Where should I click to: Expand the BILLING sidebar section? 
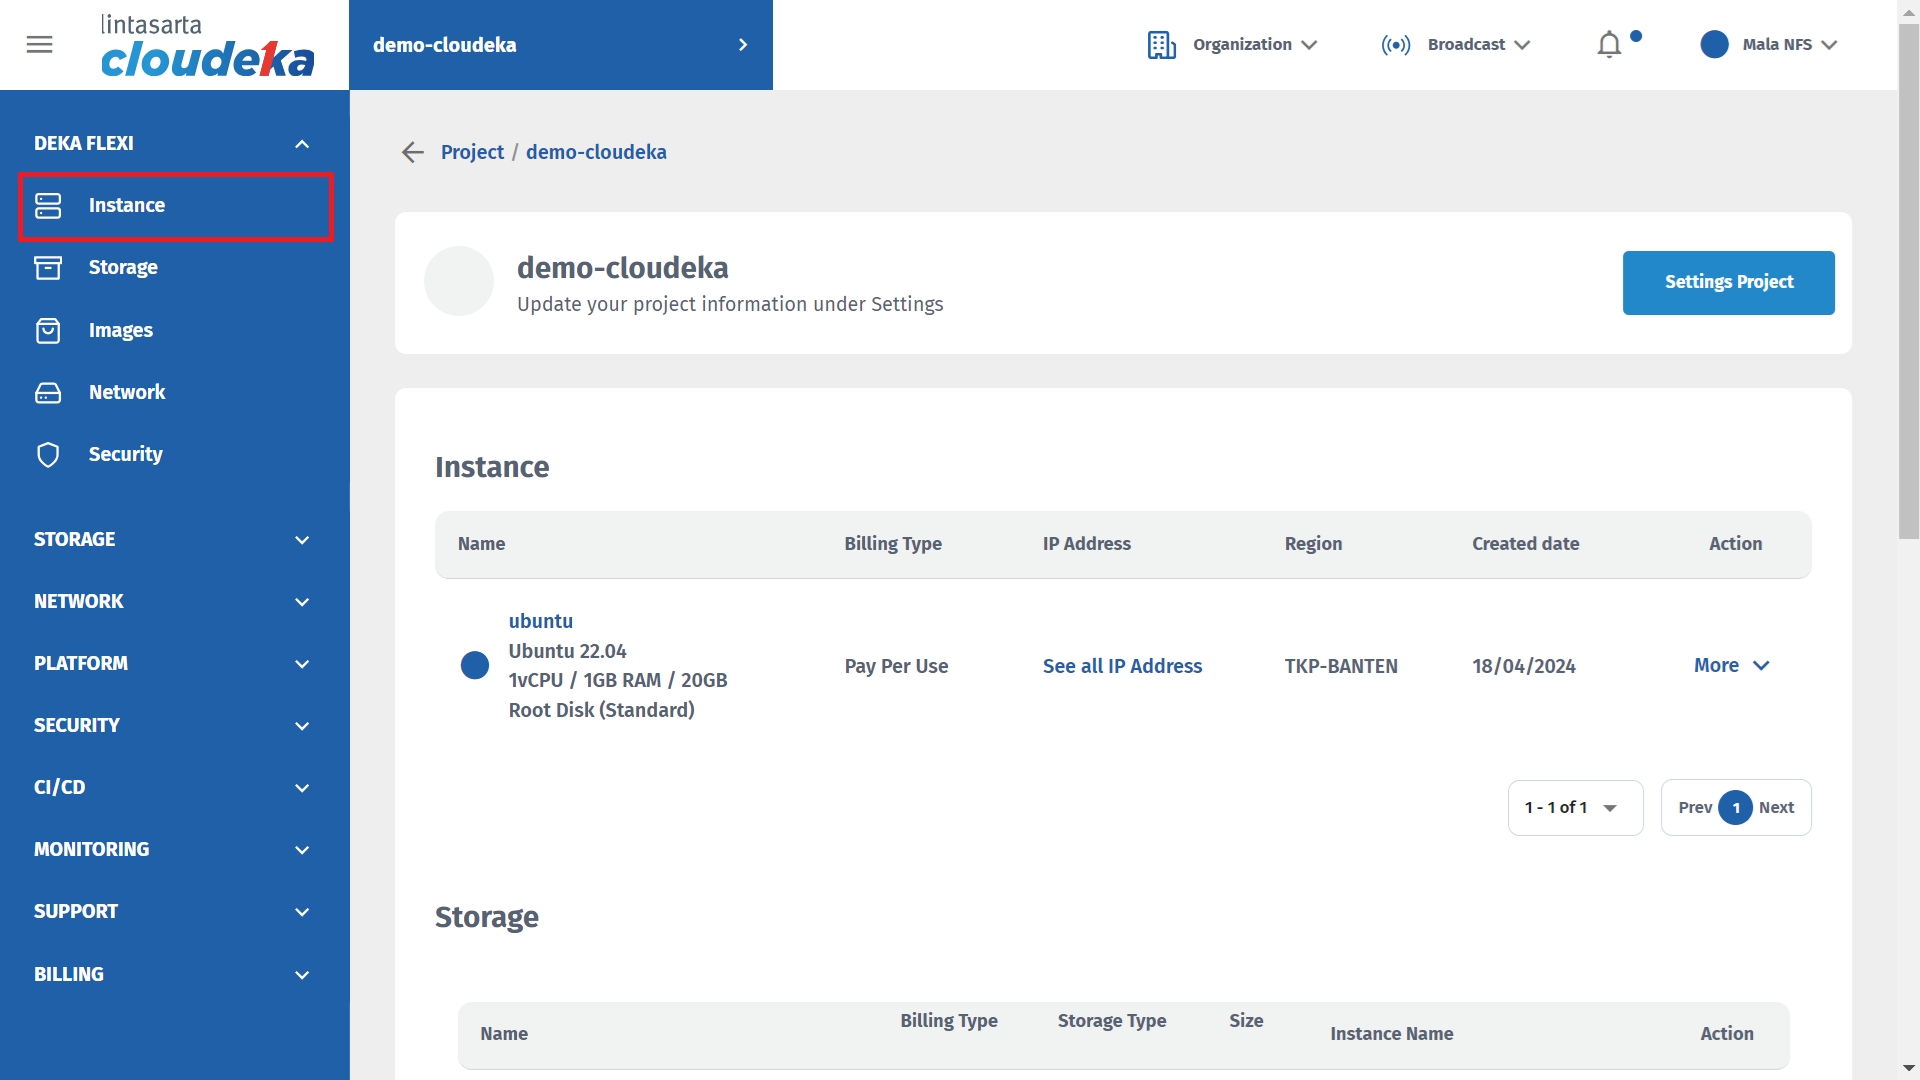pyautogui.click(x=302, y=975)
